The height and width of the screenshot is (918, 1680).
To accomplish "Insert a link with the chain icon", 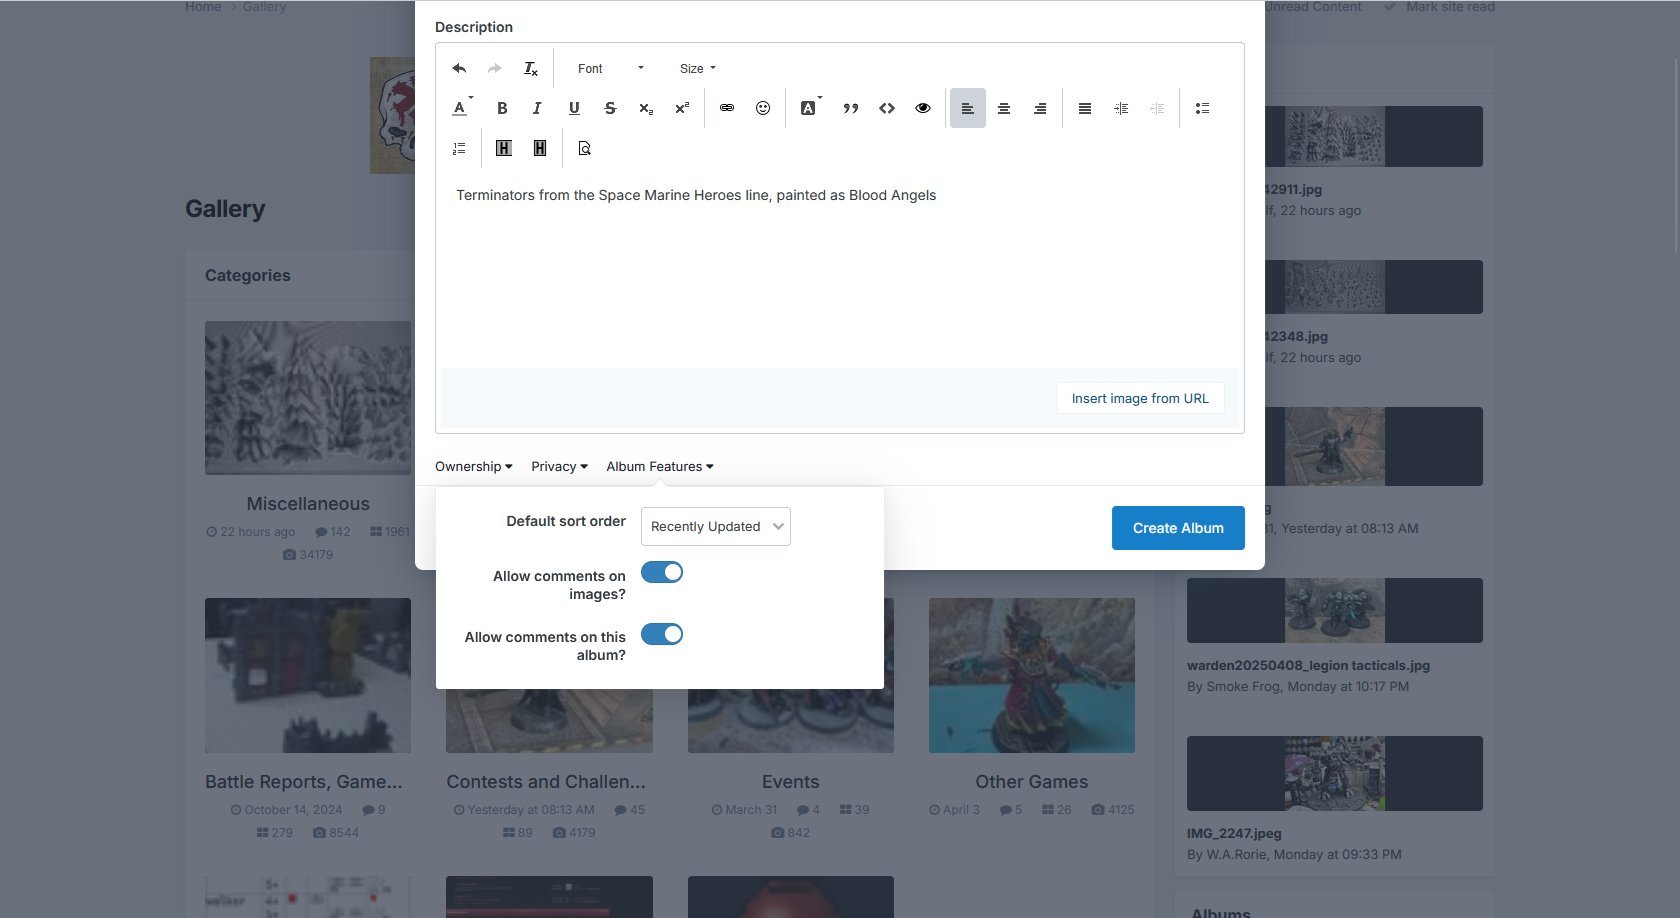I will [727, 109].
